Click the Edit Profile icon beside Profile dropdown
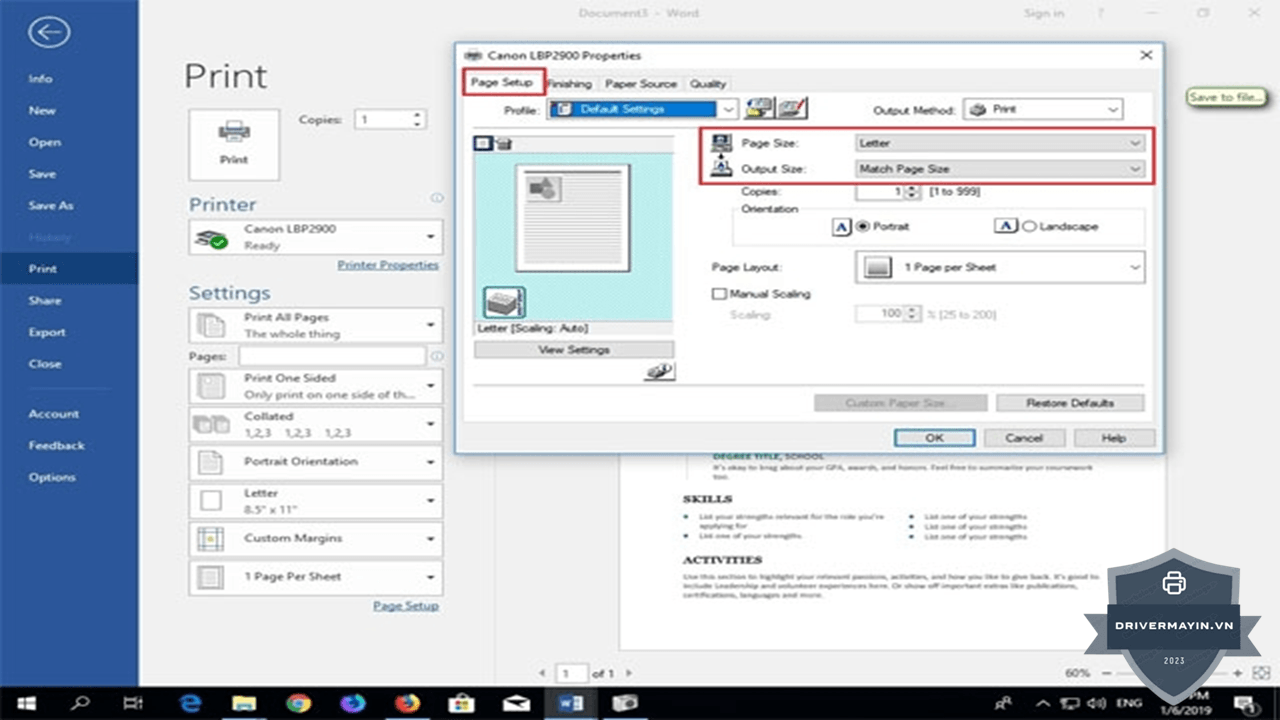 792,109
